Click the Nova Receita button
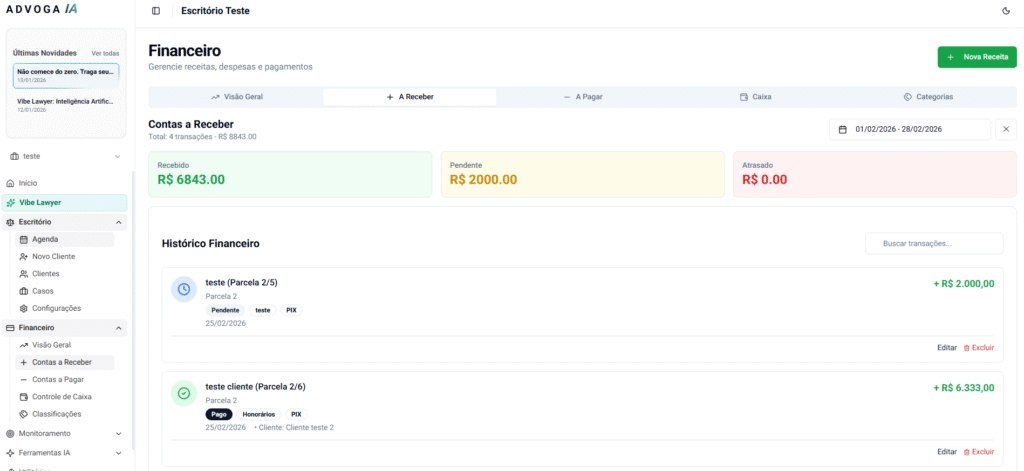Viewport: 1024px width, 471px height. coord(976,57)
